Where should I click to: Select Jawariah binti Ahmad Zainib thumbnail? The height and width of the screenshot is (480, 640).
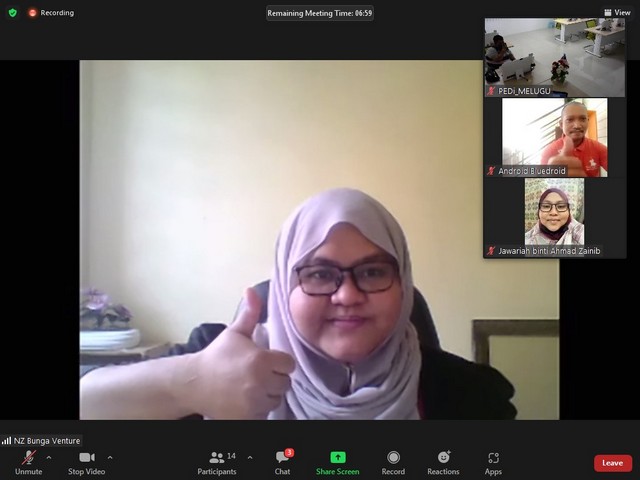click(x=554, y=217)
